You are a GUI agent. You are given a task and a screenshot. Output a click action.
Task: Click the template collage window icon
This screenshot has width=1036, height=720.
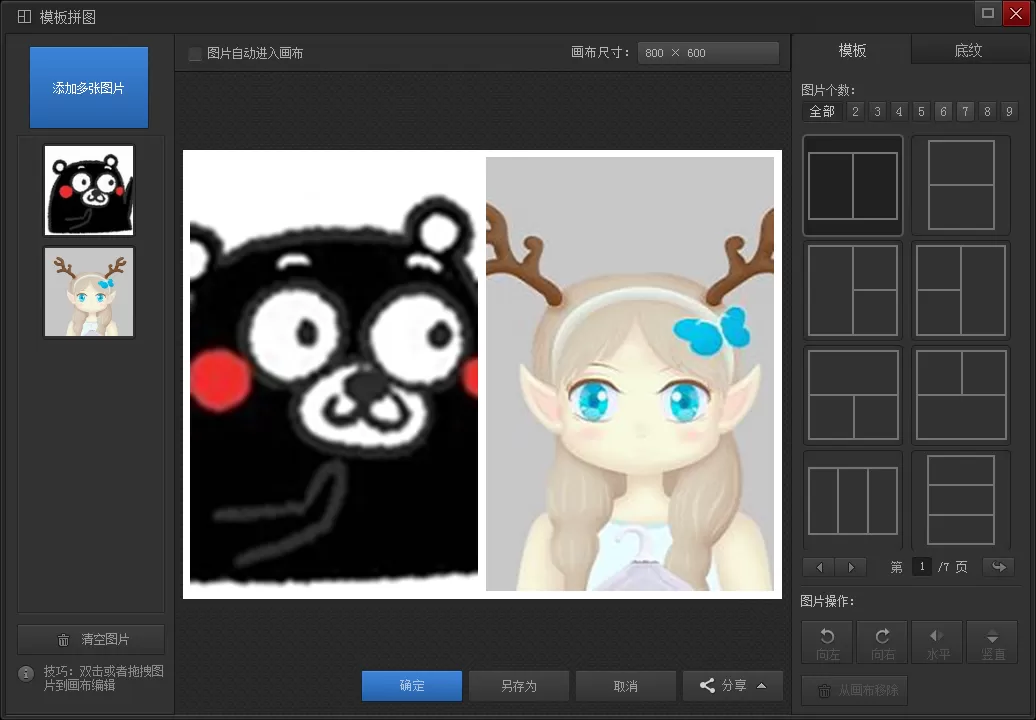pyautogui.click(x=24, y=17)
